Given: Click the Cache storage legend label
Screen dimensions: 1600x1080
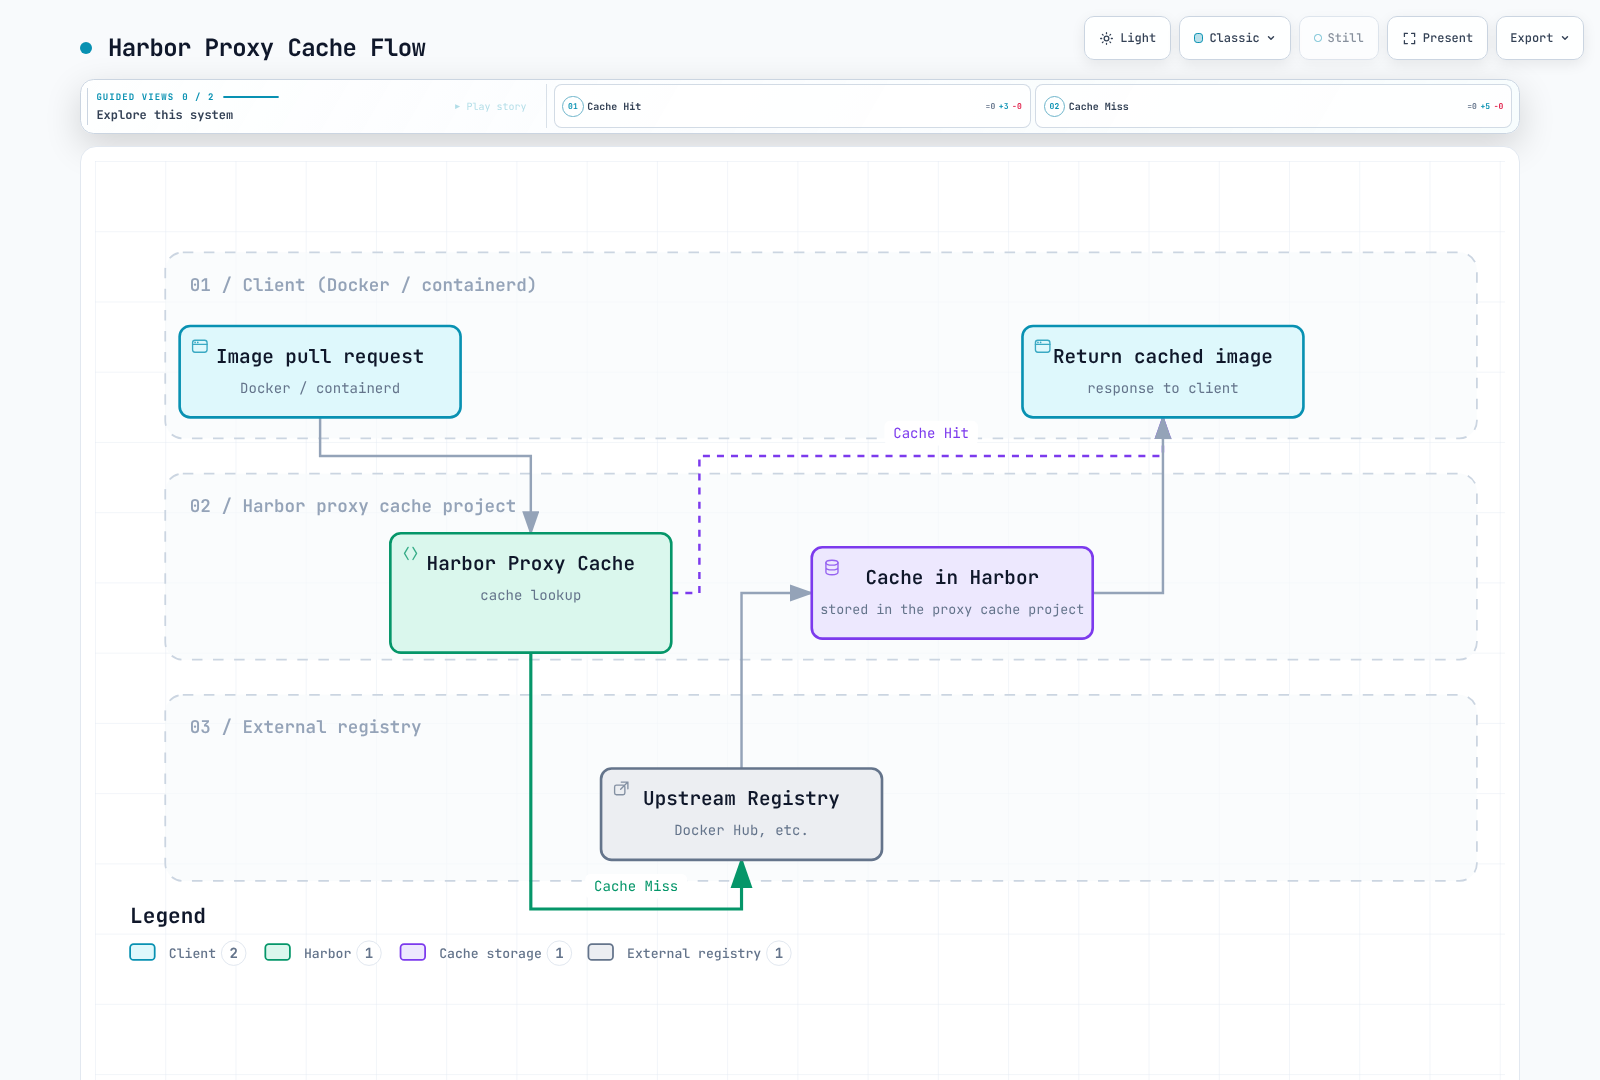Looking at the screenshot, I should coord(490,953).
